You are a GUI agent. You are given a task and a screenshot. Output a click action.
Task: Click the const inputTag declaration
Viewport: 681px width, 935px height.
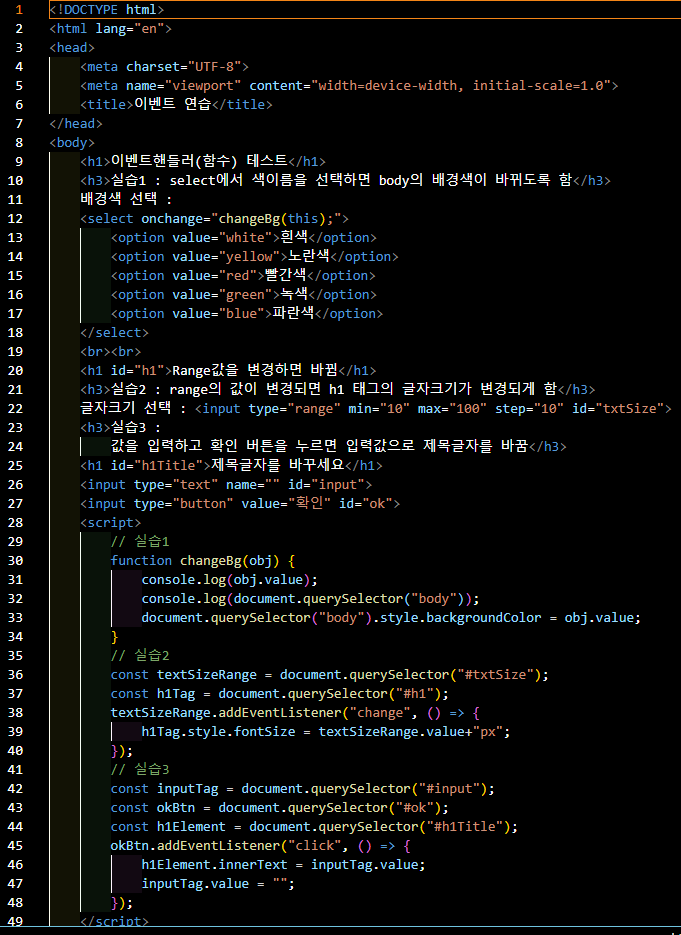coord(303,789)
